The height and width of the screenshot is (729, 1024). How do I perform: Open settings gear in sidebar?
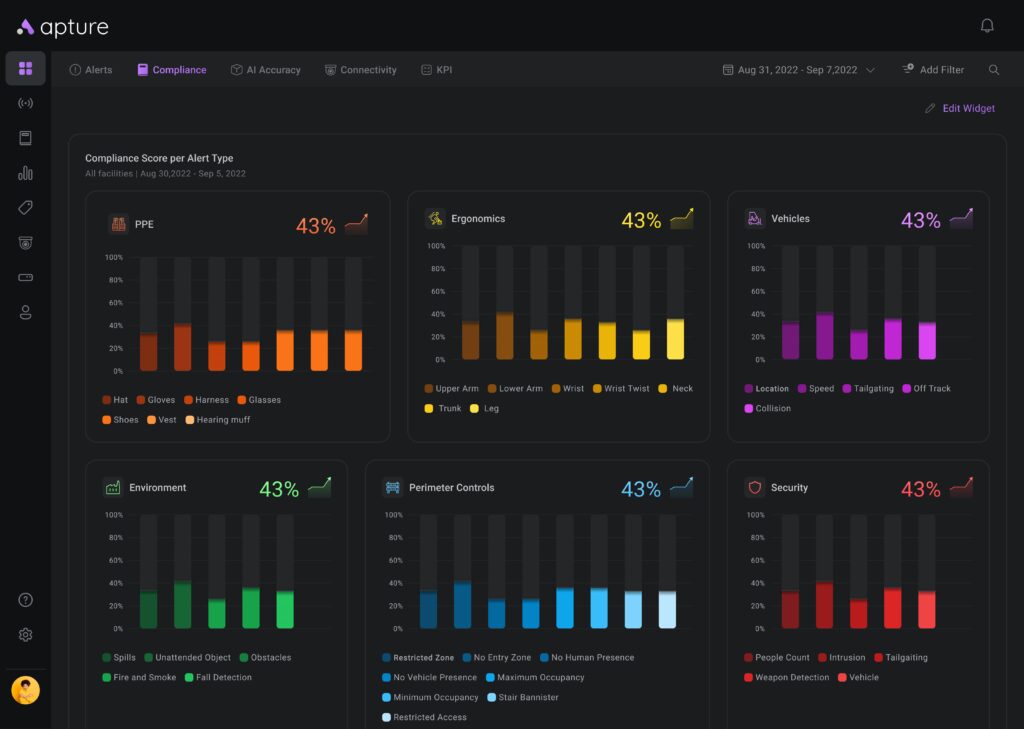26,635
